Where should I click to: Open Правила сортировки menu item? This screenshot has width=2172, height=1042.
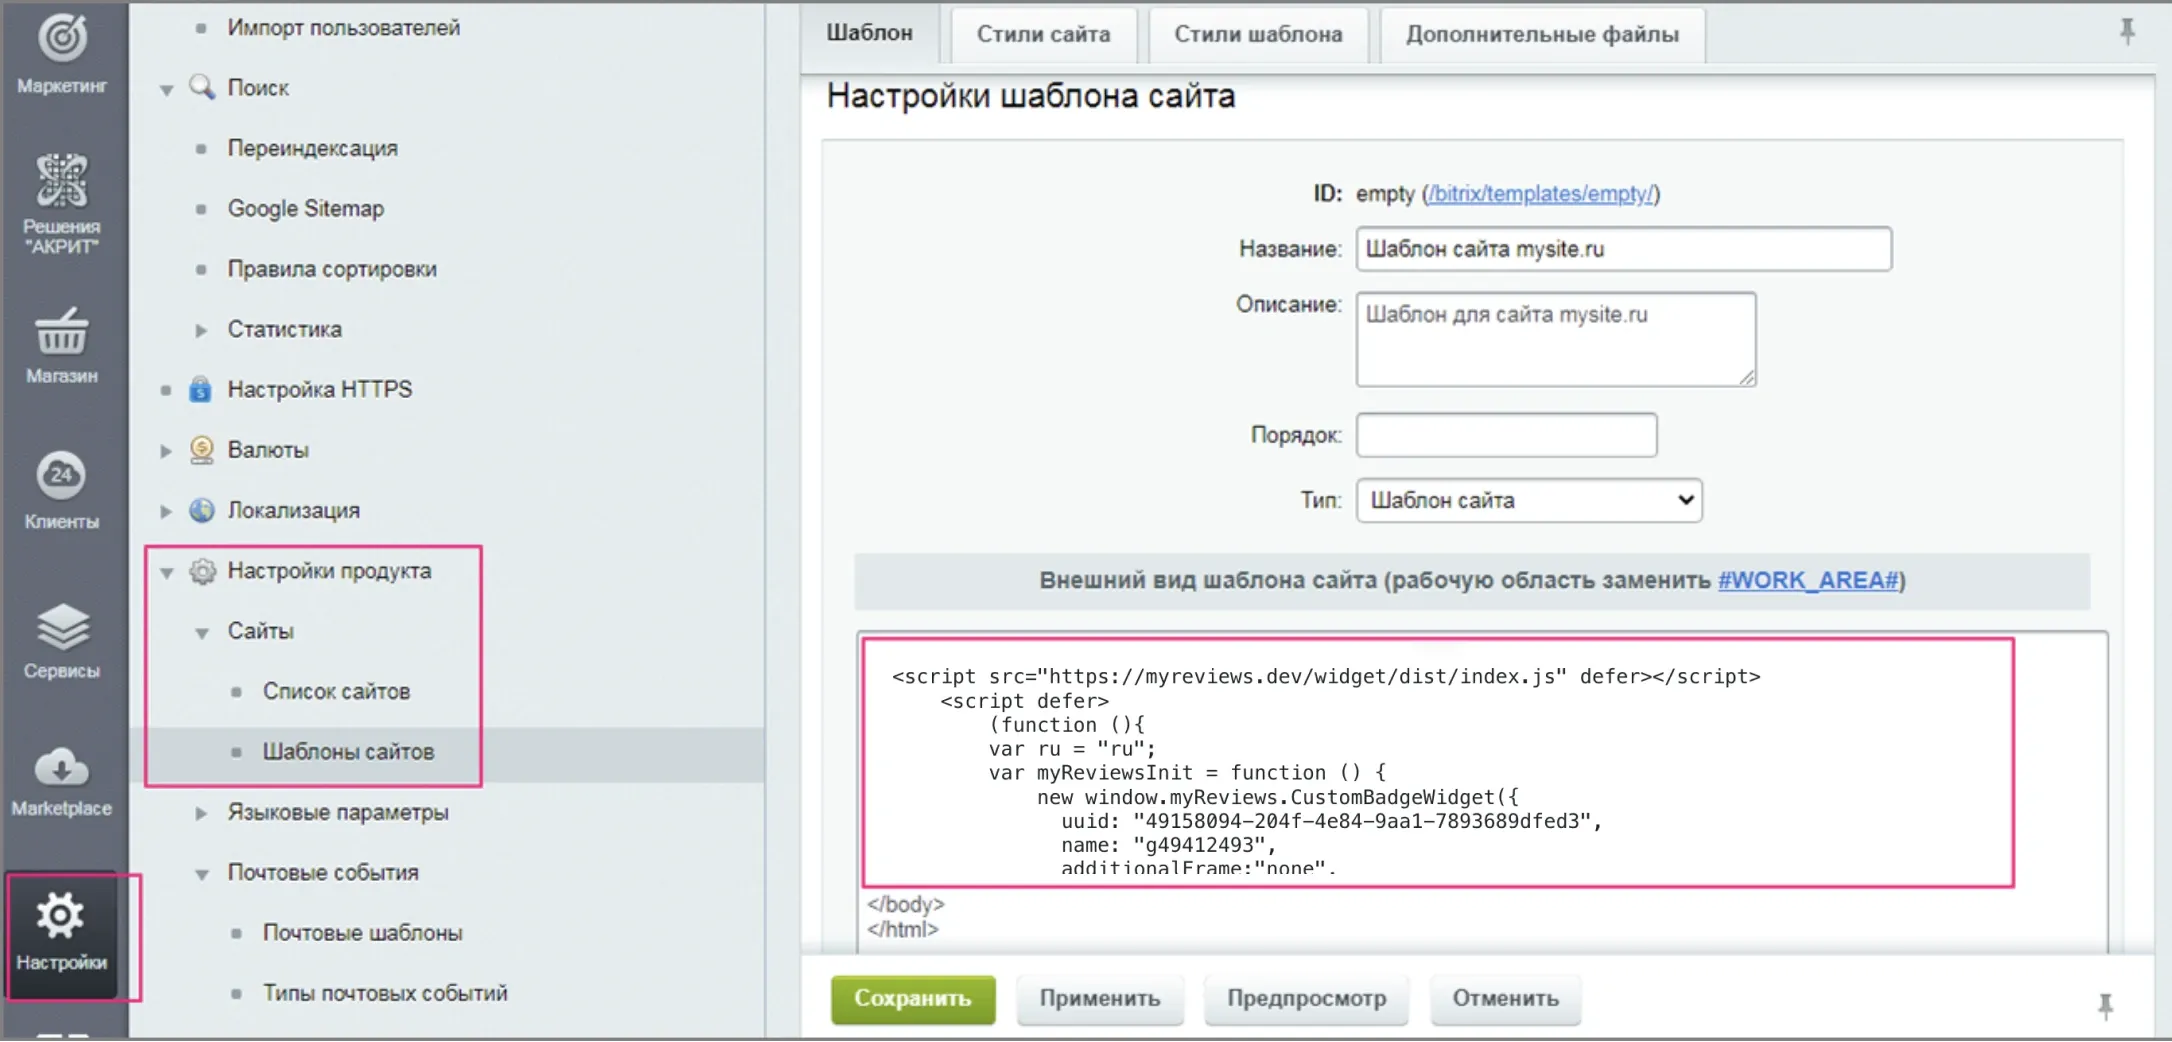(x=332, y=269)
